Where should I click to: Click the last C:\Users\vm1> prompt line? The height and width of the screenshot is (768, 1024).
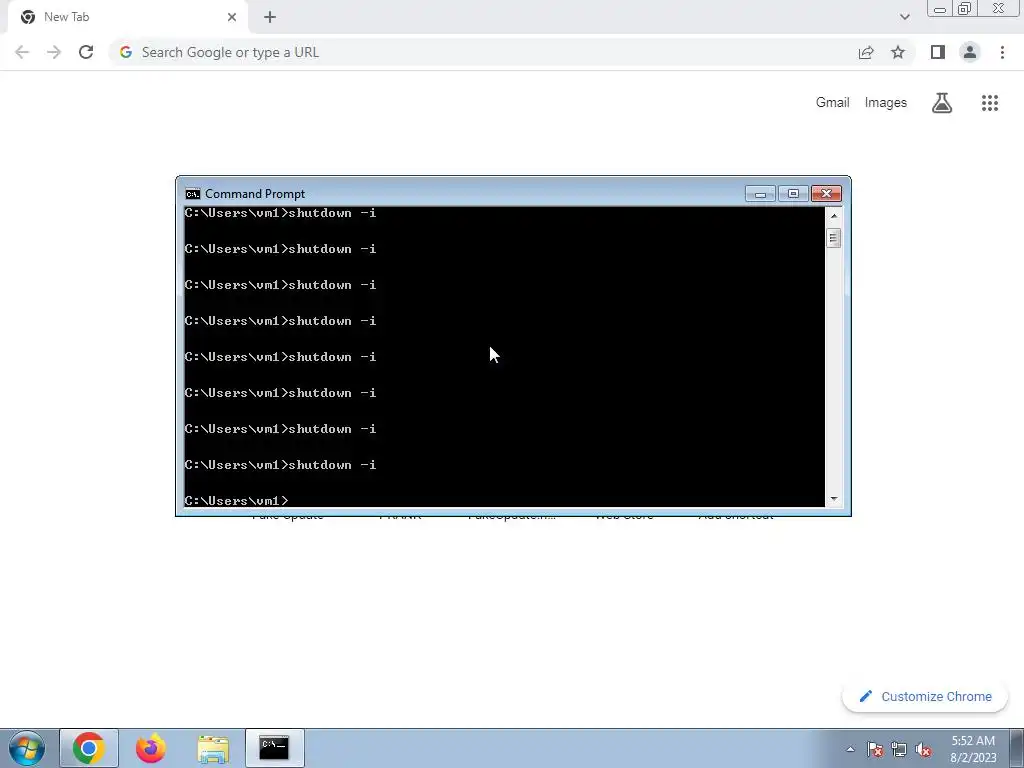tap(236, 500)
